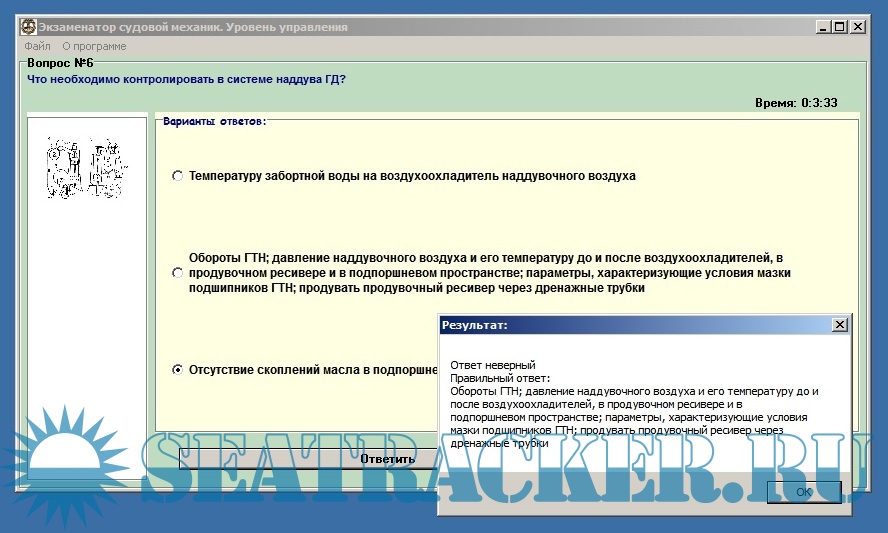Select the Отсутствие скоплений масла radio button
Image resolution: width=888 pixels, height=533 pixels.
tap(178, 369)
